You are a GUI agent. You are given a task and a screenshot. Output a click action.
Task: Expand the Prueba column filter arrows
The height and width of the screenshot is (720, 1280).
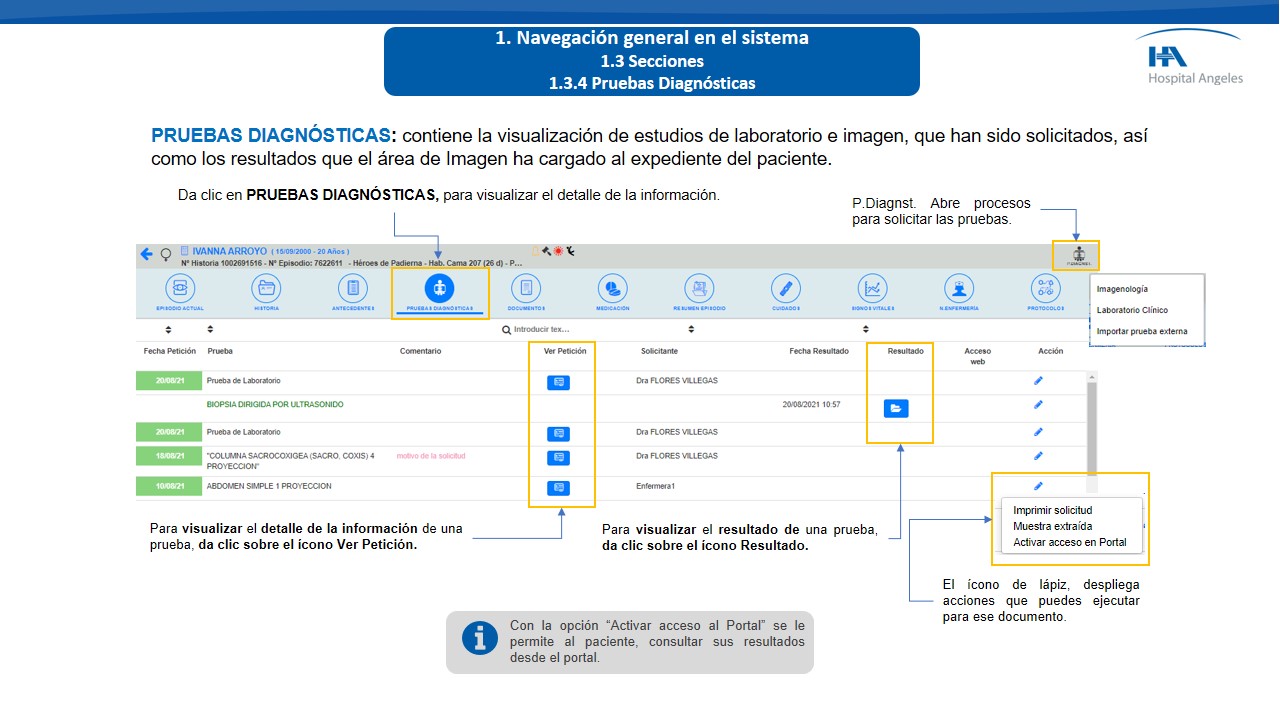tap(210, 329)
